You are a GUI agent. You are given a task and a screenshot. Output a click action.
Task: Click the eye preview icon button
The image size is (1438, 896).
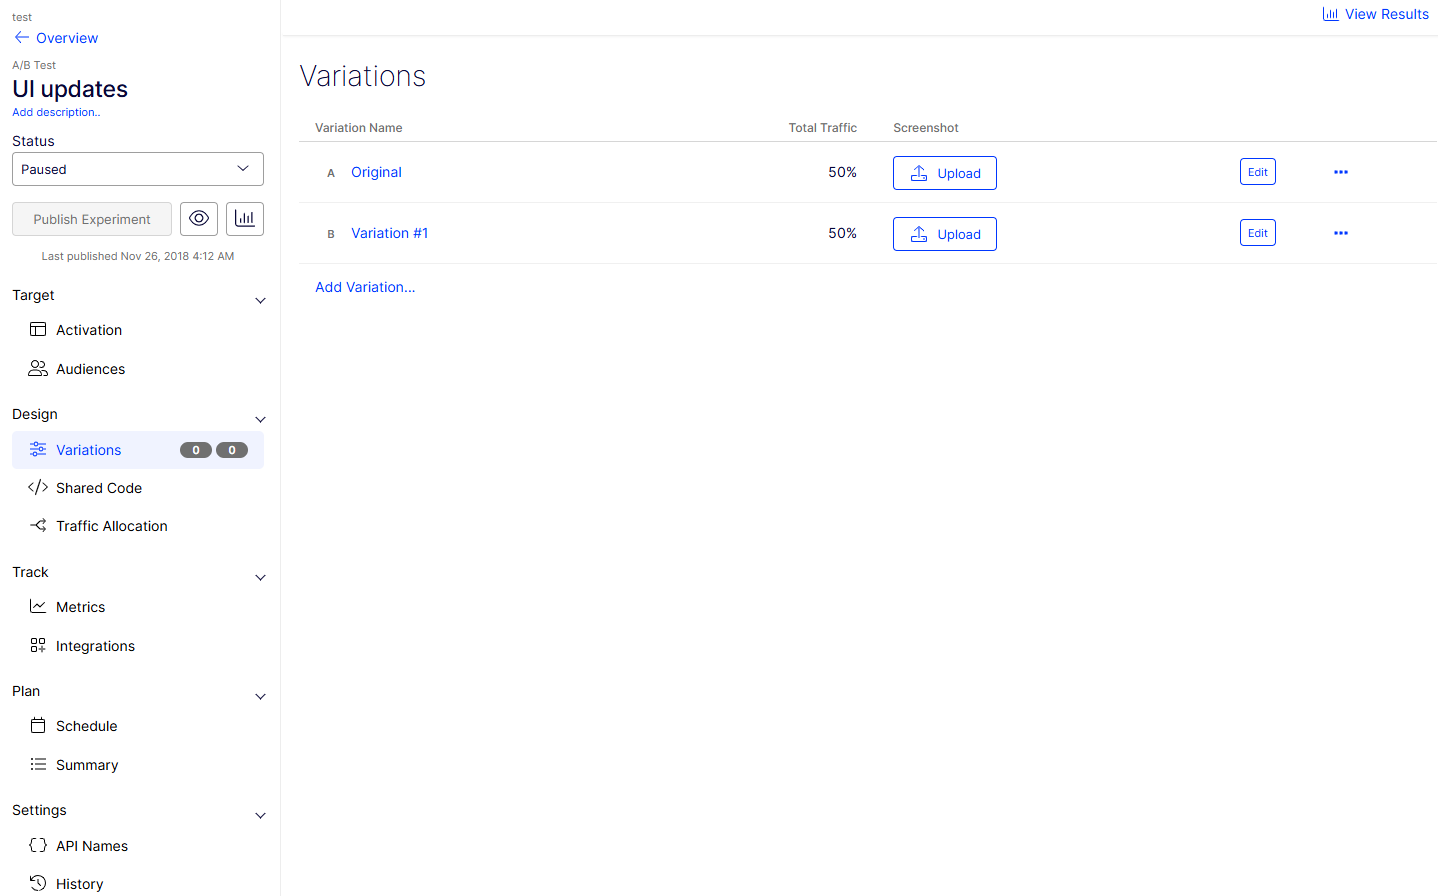199,219
